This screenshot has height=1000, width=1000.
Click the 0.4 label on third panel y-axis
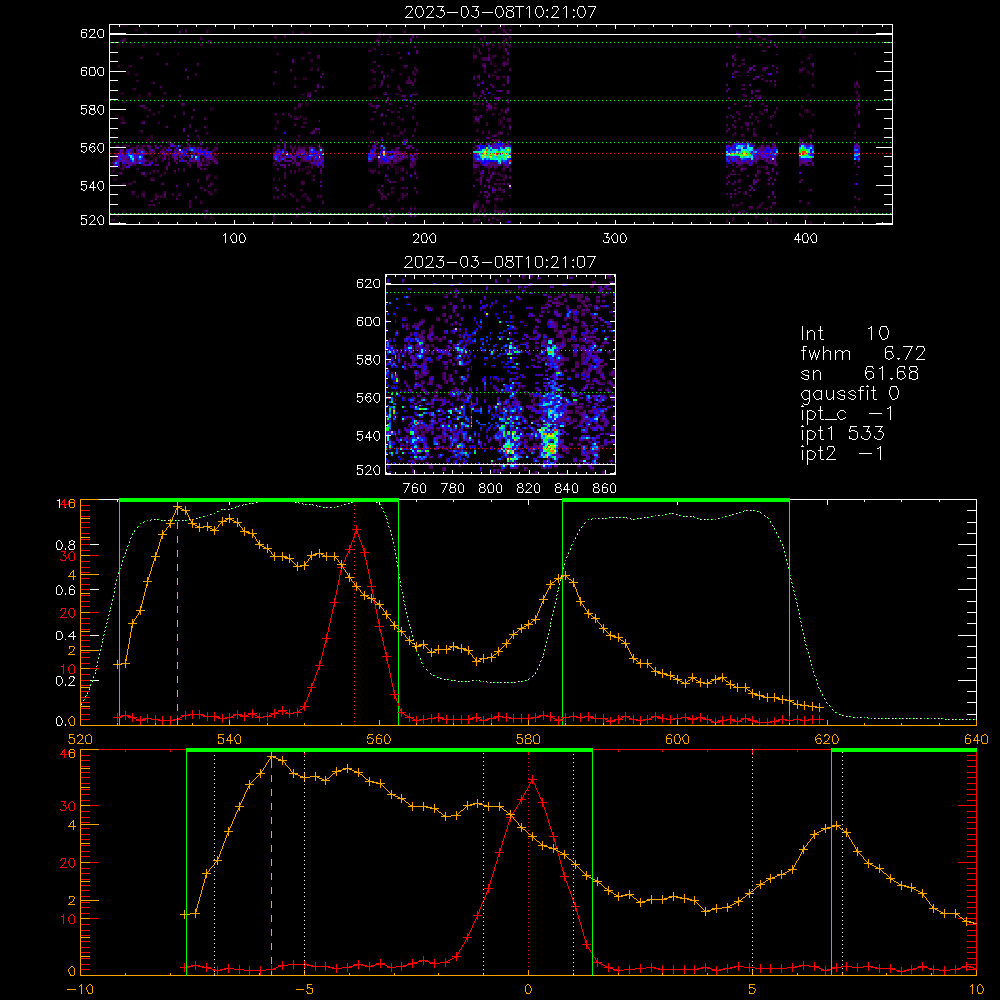65,636
